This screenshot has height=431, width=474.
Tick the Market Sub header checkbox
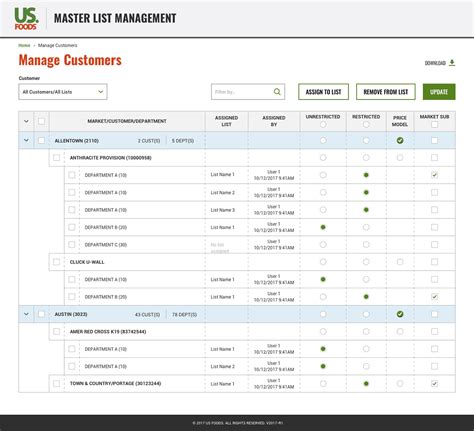[434, 124]
